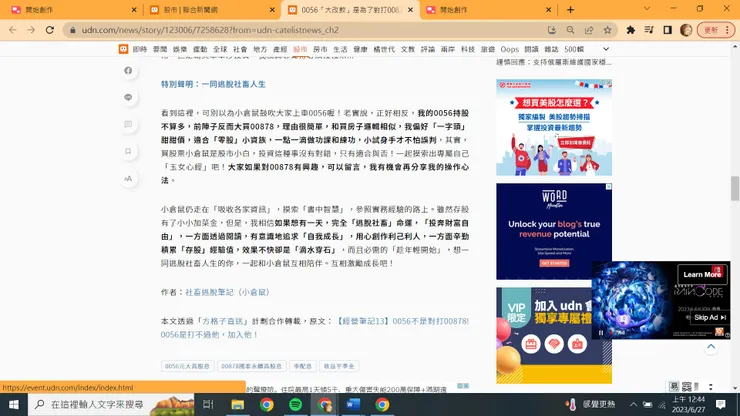Viewport: 740px width, 416px height.
Task: Open the site lock info icon
Action: 73,30
